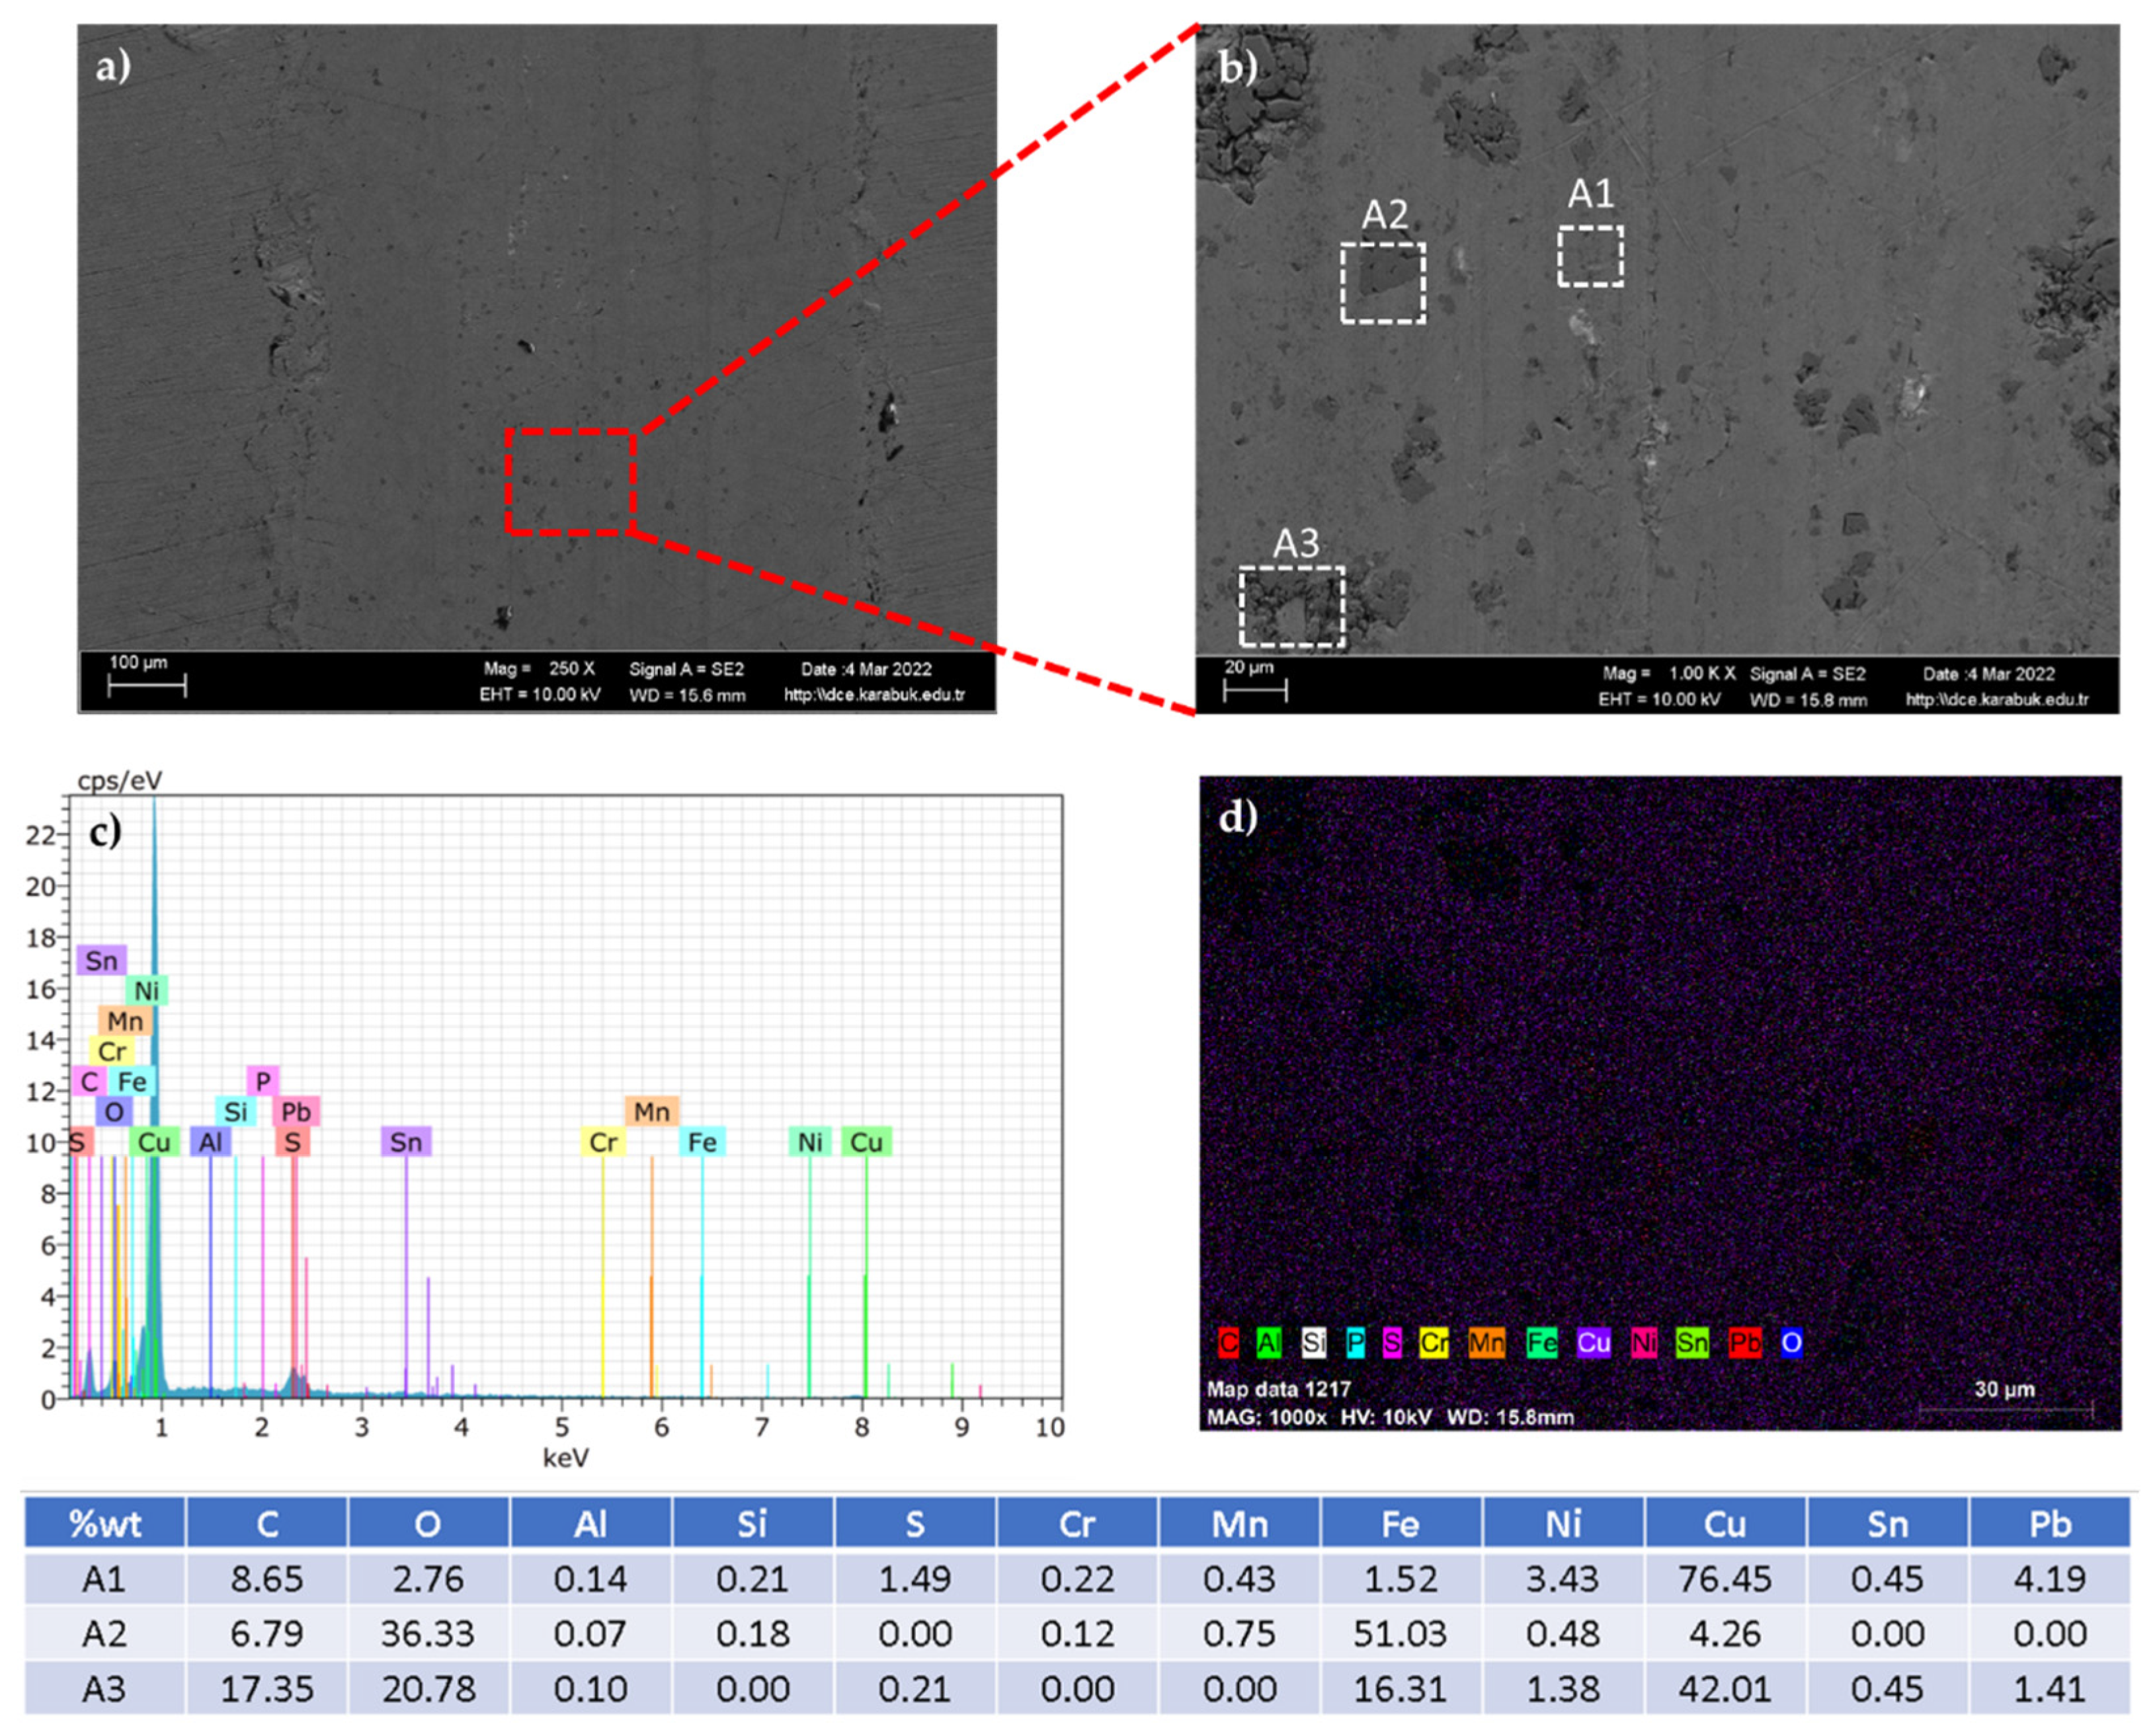This screenshot has width=2155, height=1736.
Task: Click the A3 dashed region marker
Action: [1291, 606]
